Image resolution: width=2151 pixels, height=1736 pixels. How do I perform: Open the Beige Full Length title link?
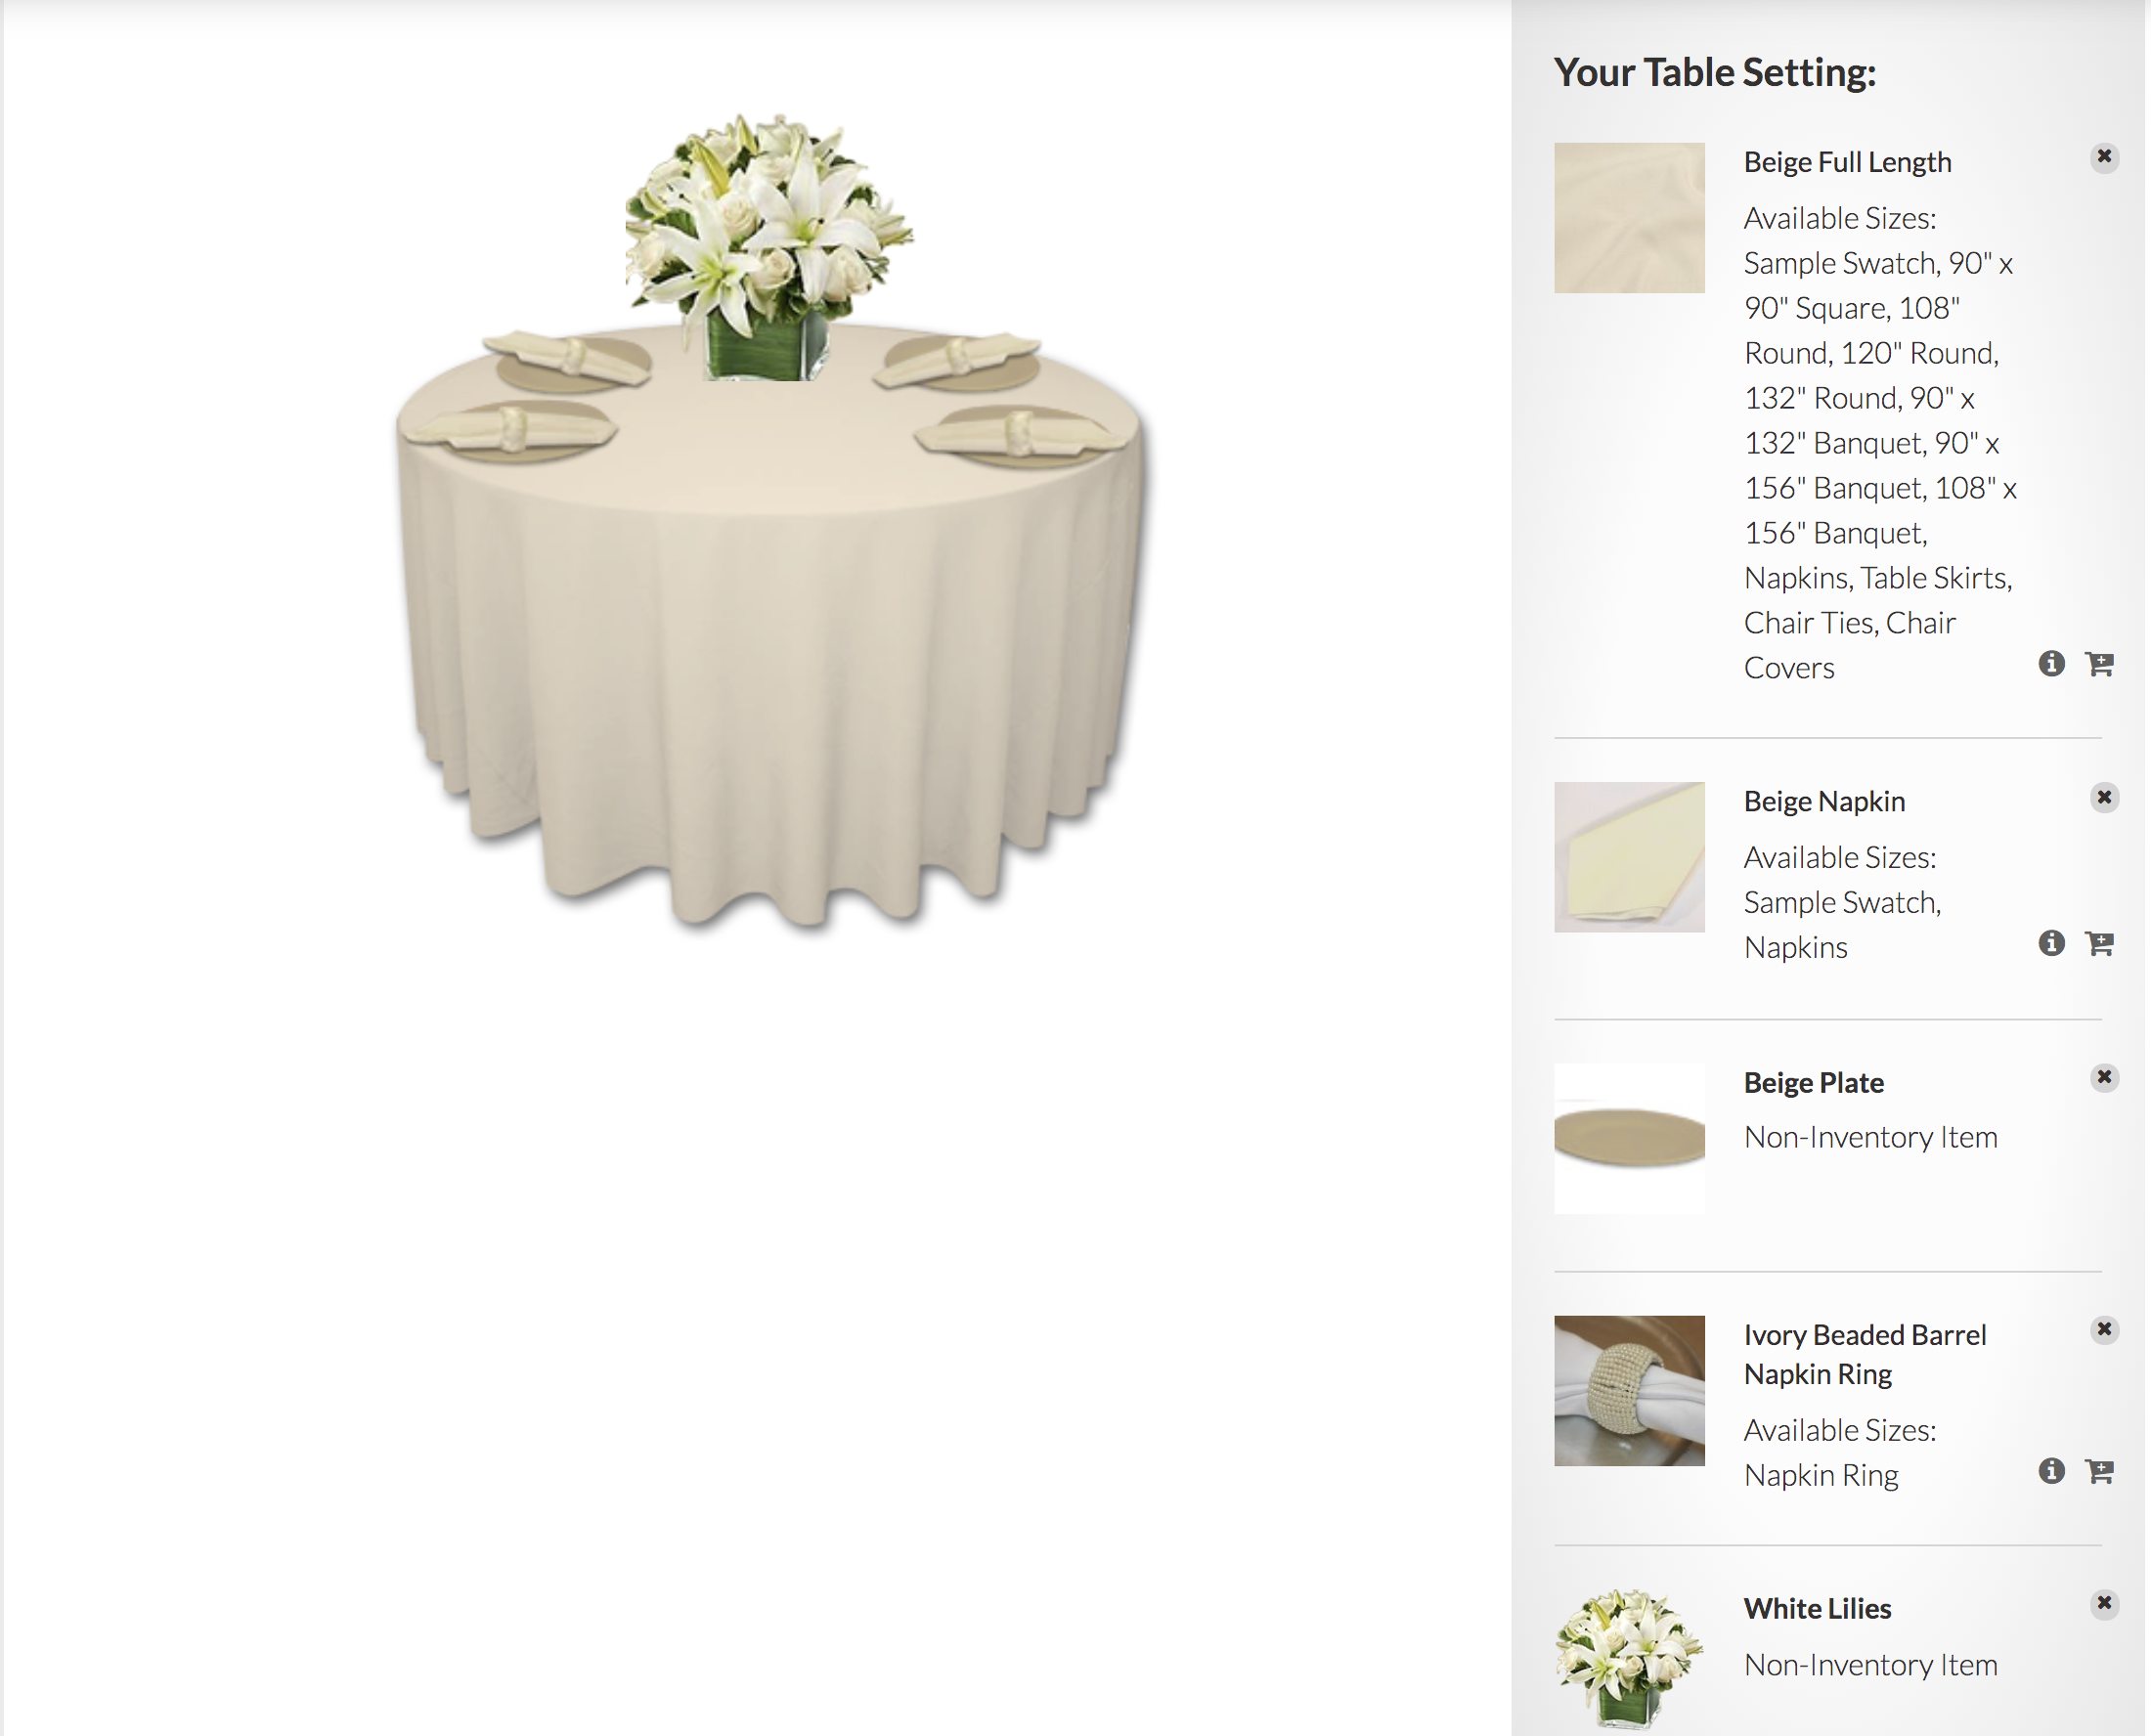(x=1847, y=162)
